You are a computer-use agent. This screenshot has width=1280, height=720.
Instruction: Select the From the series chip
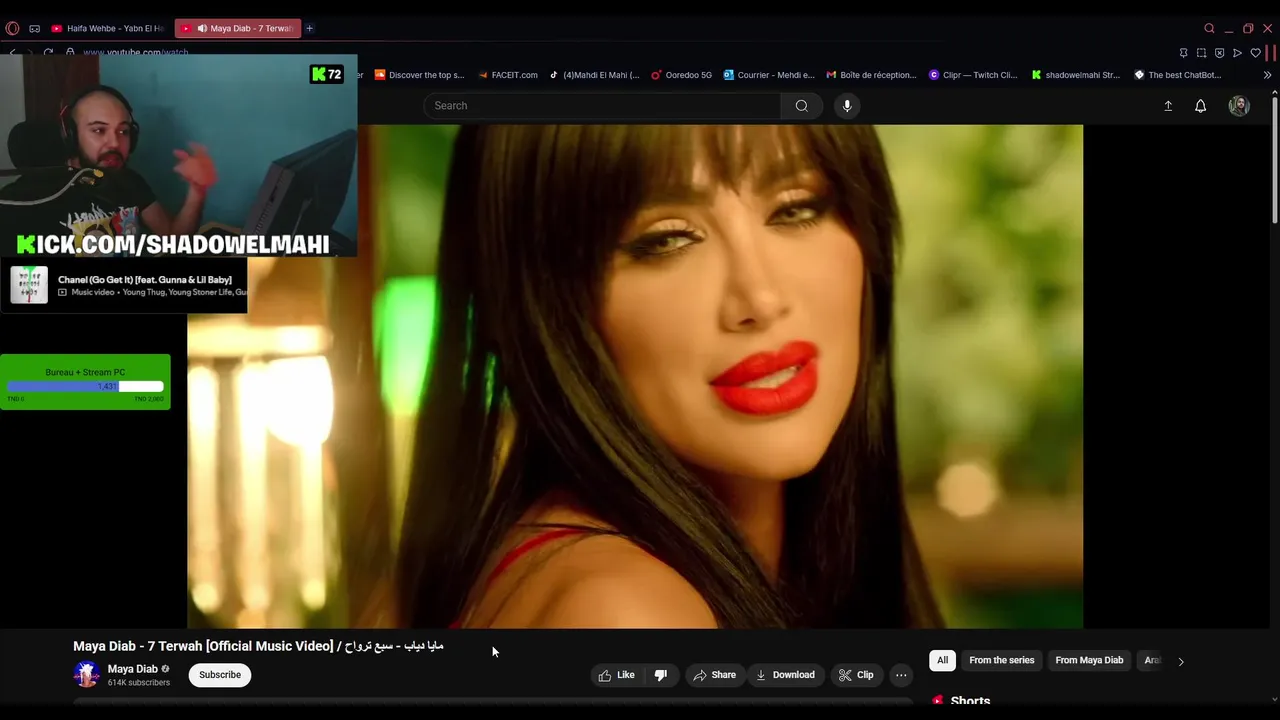click(1001, 660)
